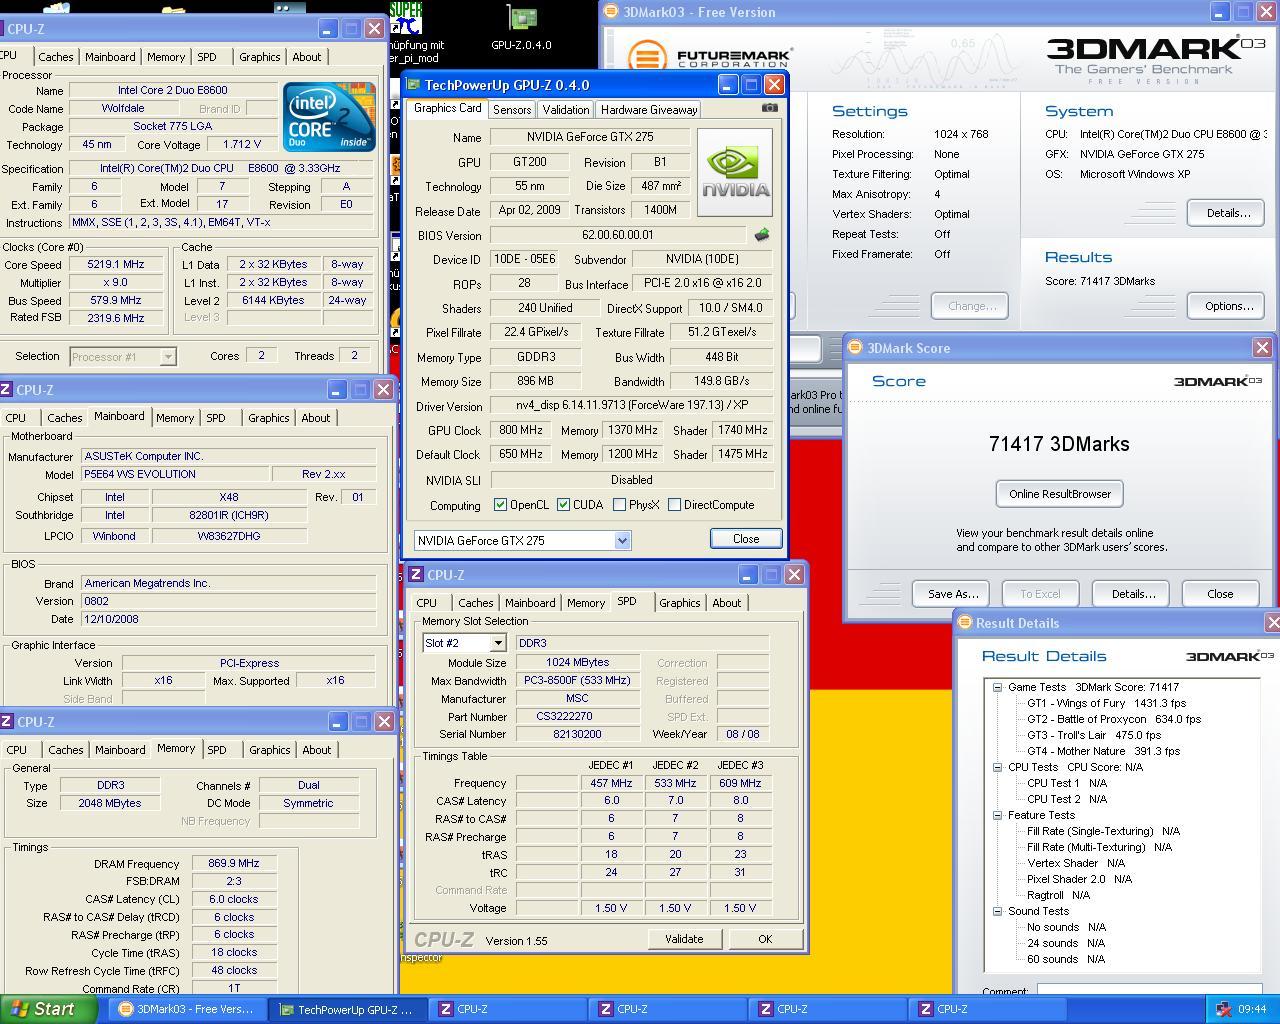The height and width of the screenshot is (1024, 1280).
Task: Open the NVIDIA GeForce GTX 275 GPU selector dropdown
Action: (x=622, y=540)
